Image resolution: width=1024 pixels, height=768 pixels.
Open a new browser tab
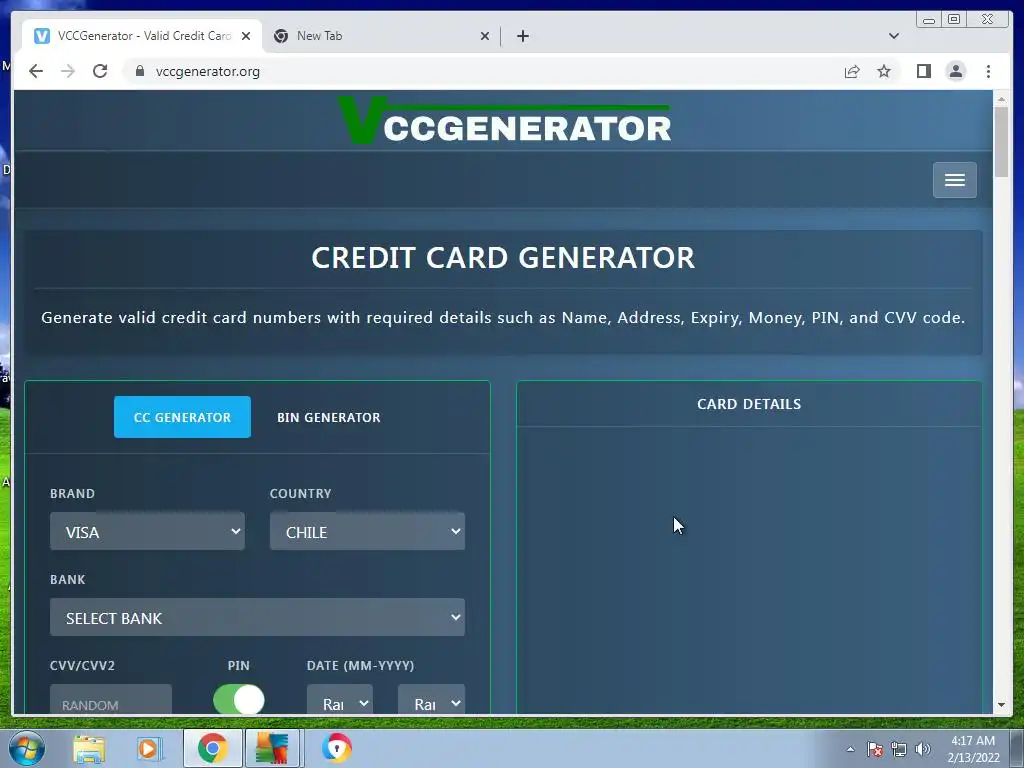[522, 36]
